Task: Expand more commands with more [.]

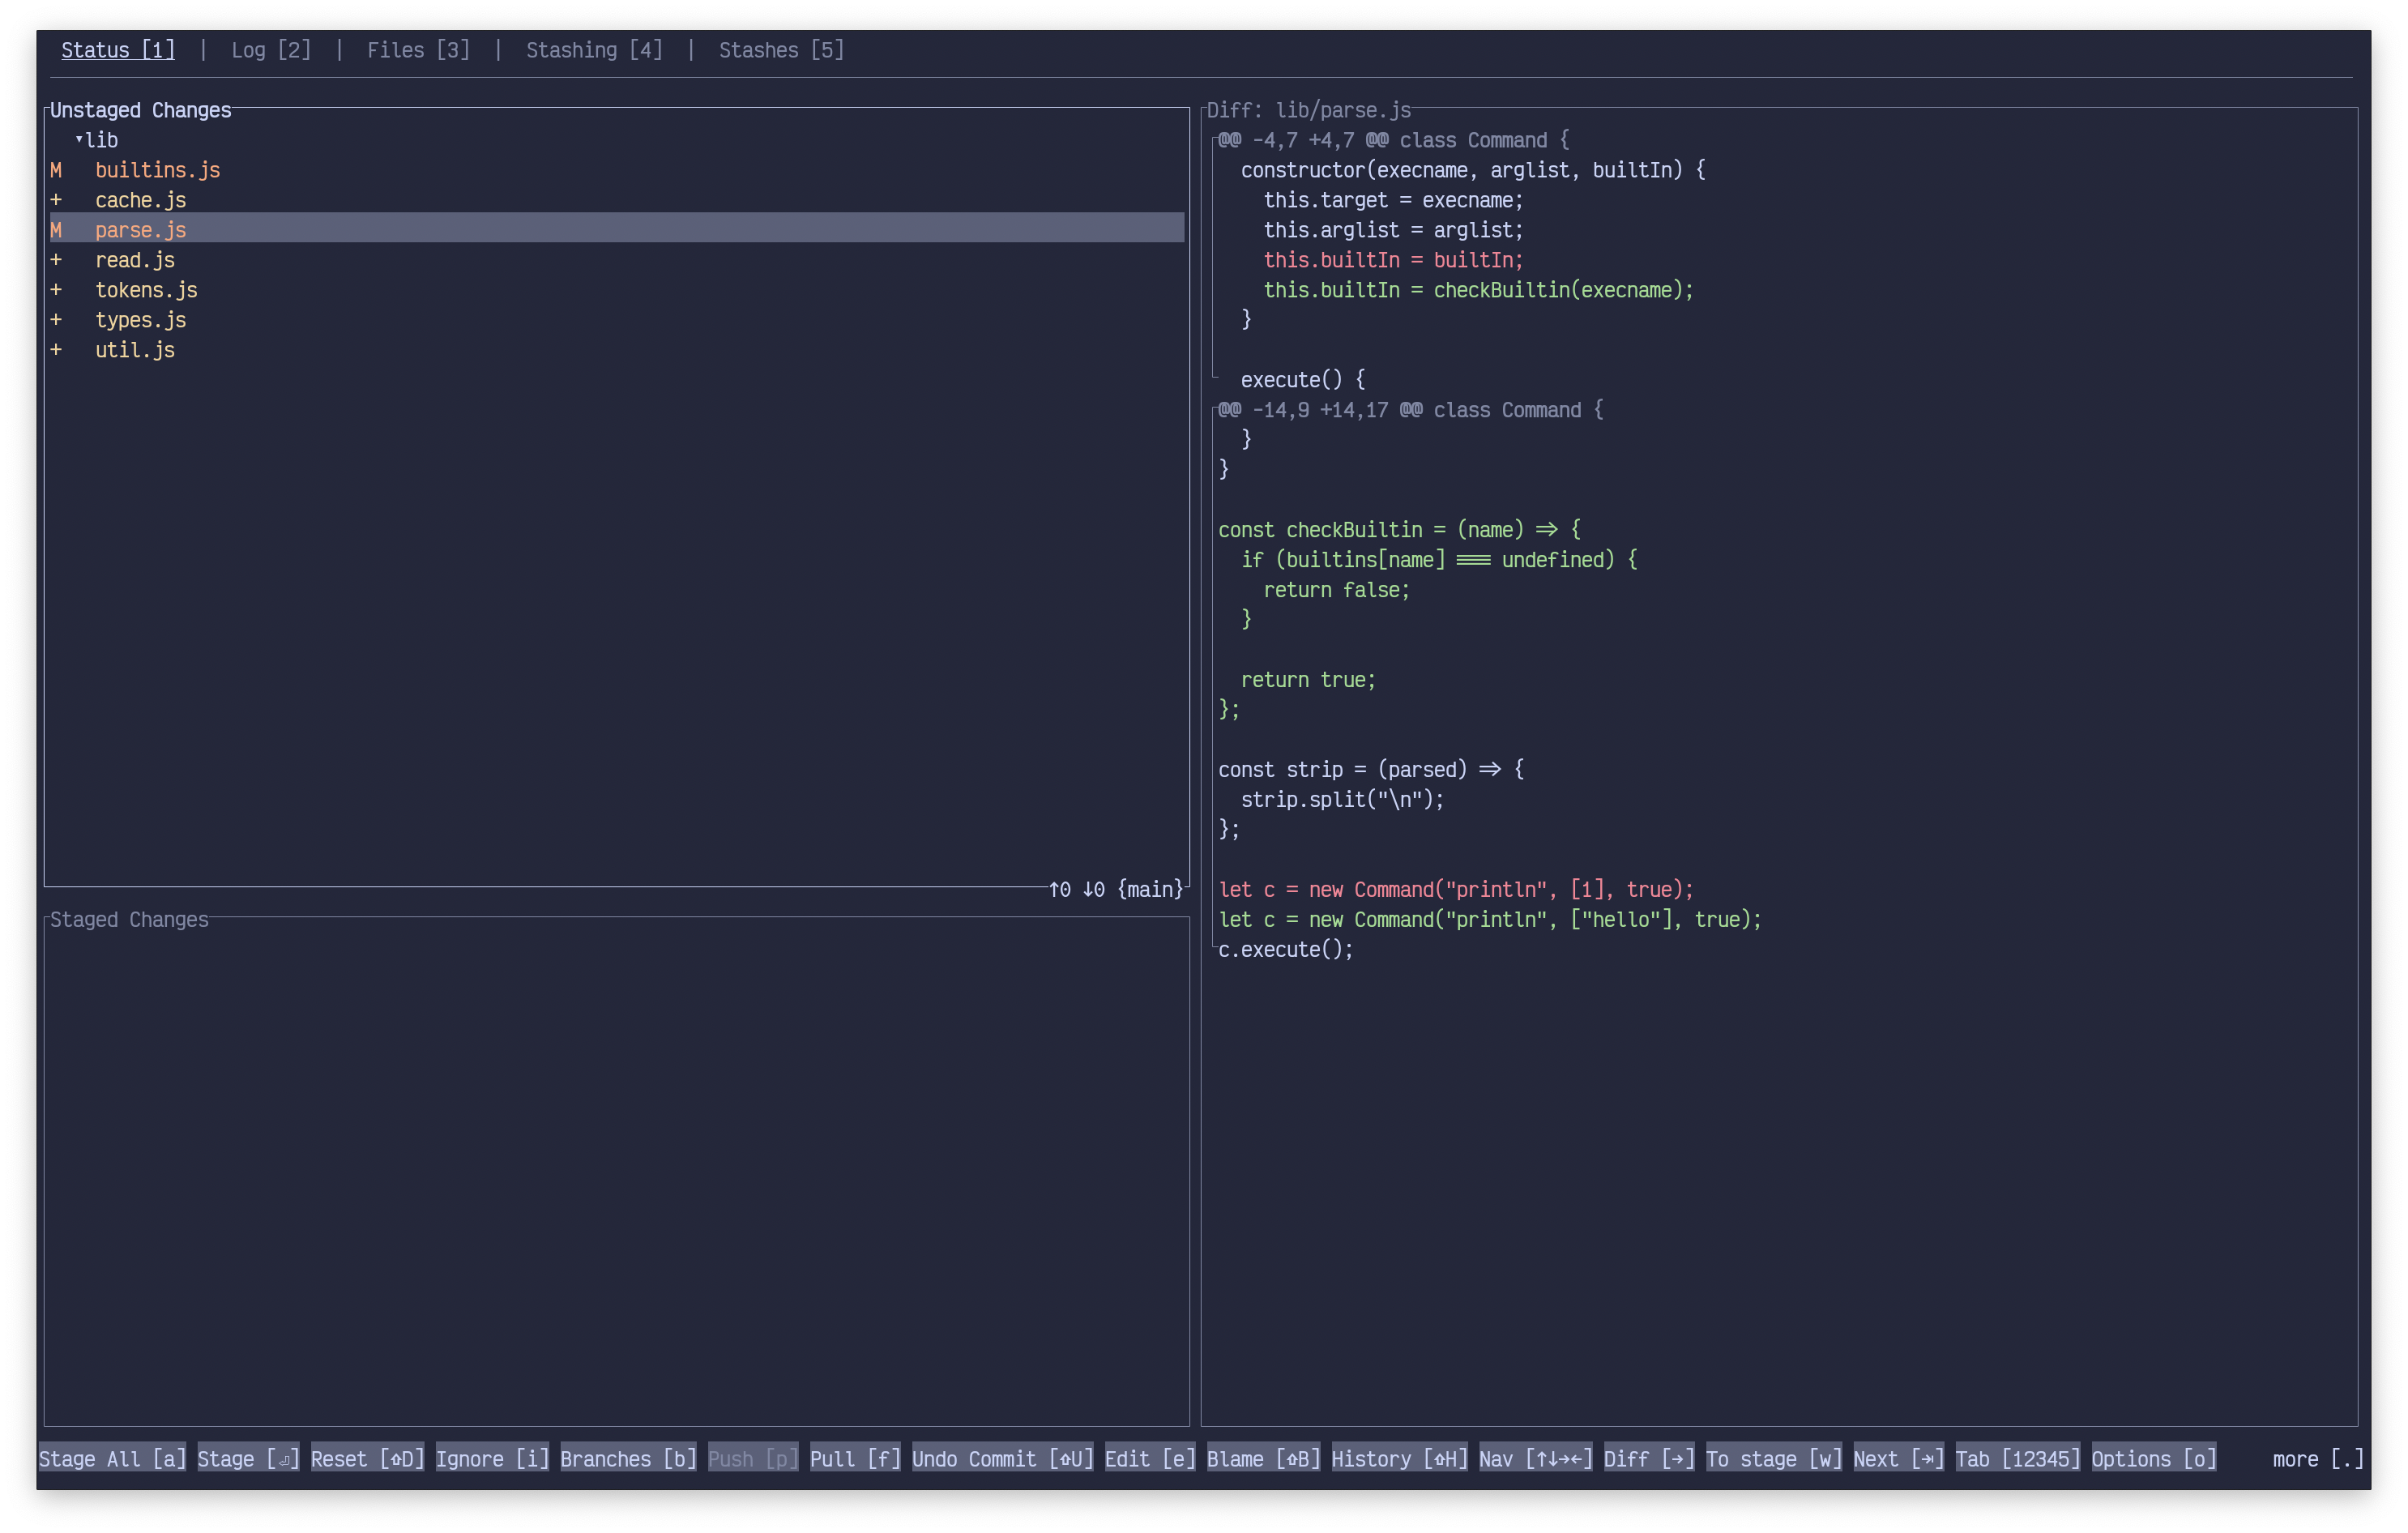Action: (2317, 1459)
